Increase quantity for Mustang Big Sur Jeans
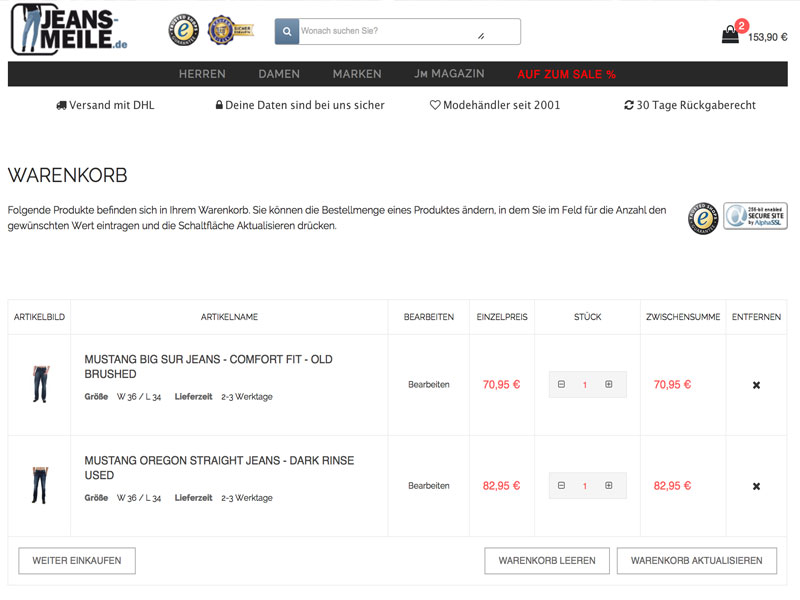800x600 pixels. (x=609, y=384)
